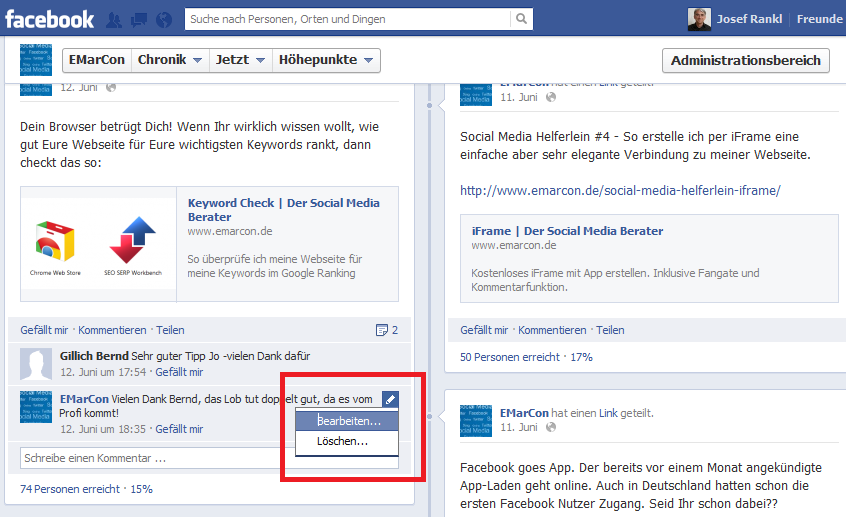Click EMarCon avatar on Facebook goes App post

[x=476, y=420]
